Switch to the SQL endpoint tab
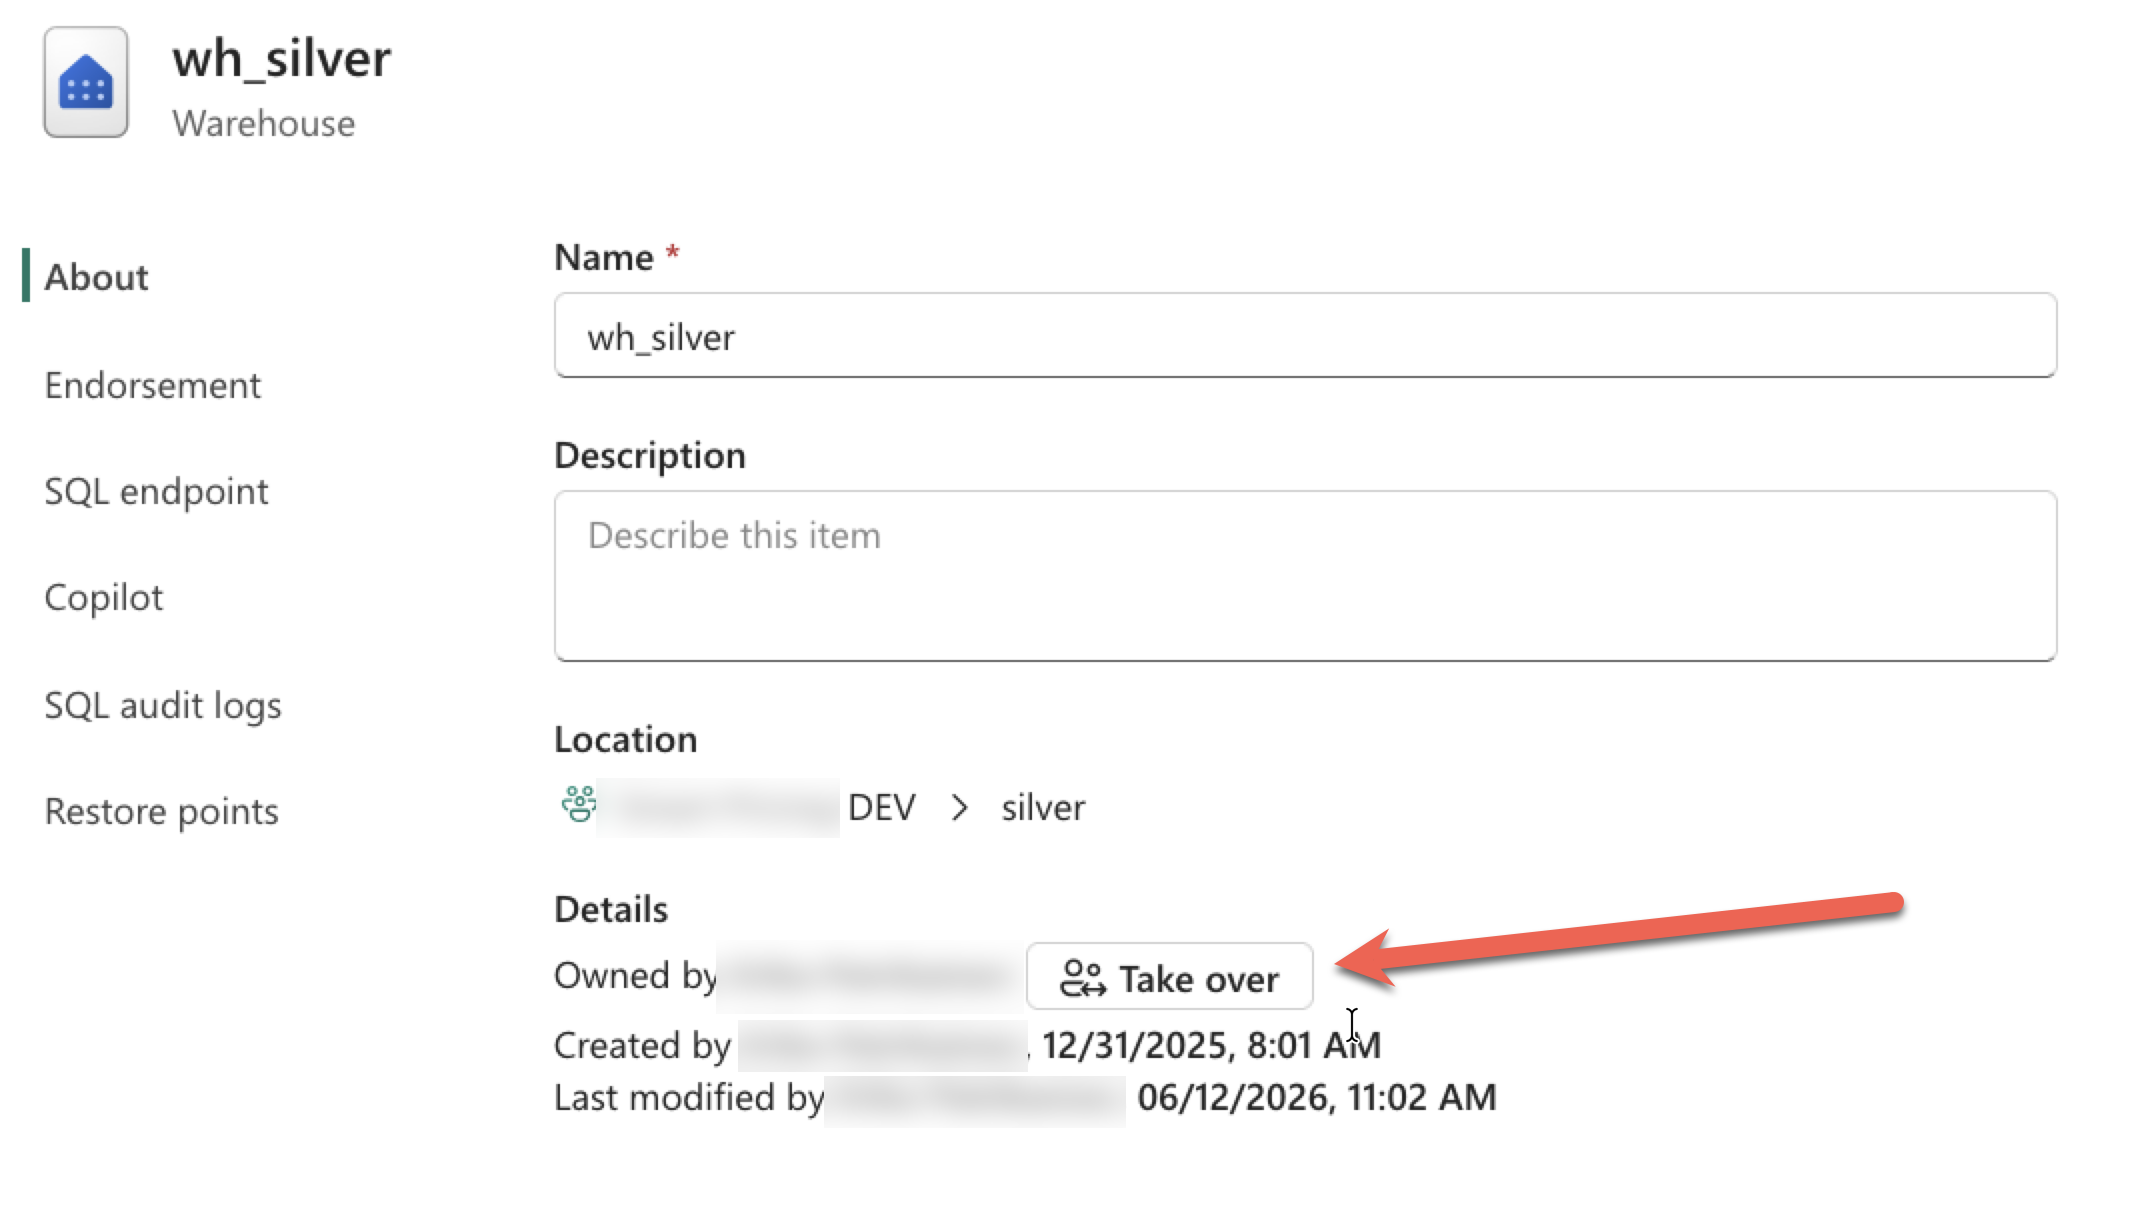Viewport: 2136px width, 1208px height. pyautogui.click(x=156, y=491)
